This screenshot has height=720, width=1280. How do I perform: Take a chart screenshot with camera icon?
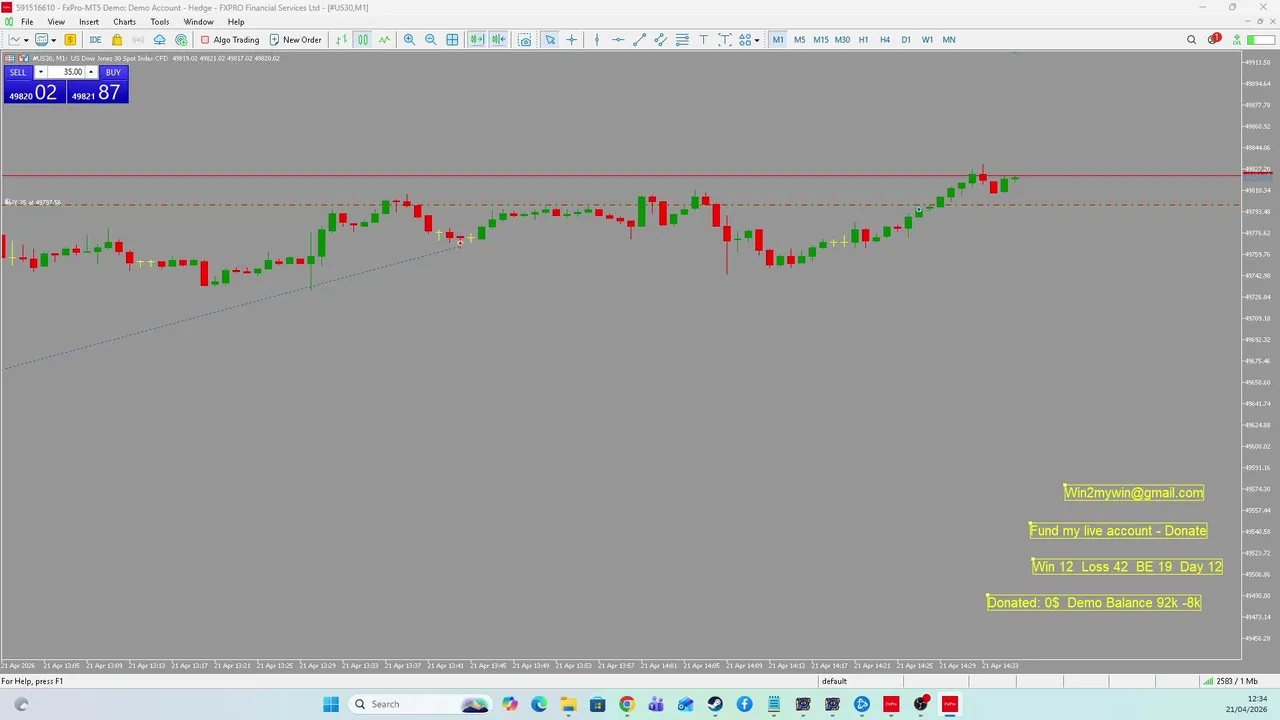524,40
